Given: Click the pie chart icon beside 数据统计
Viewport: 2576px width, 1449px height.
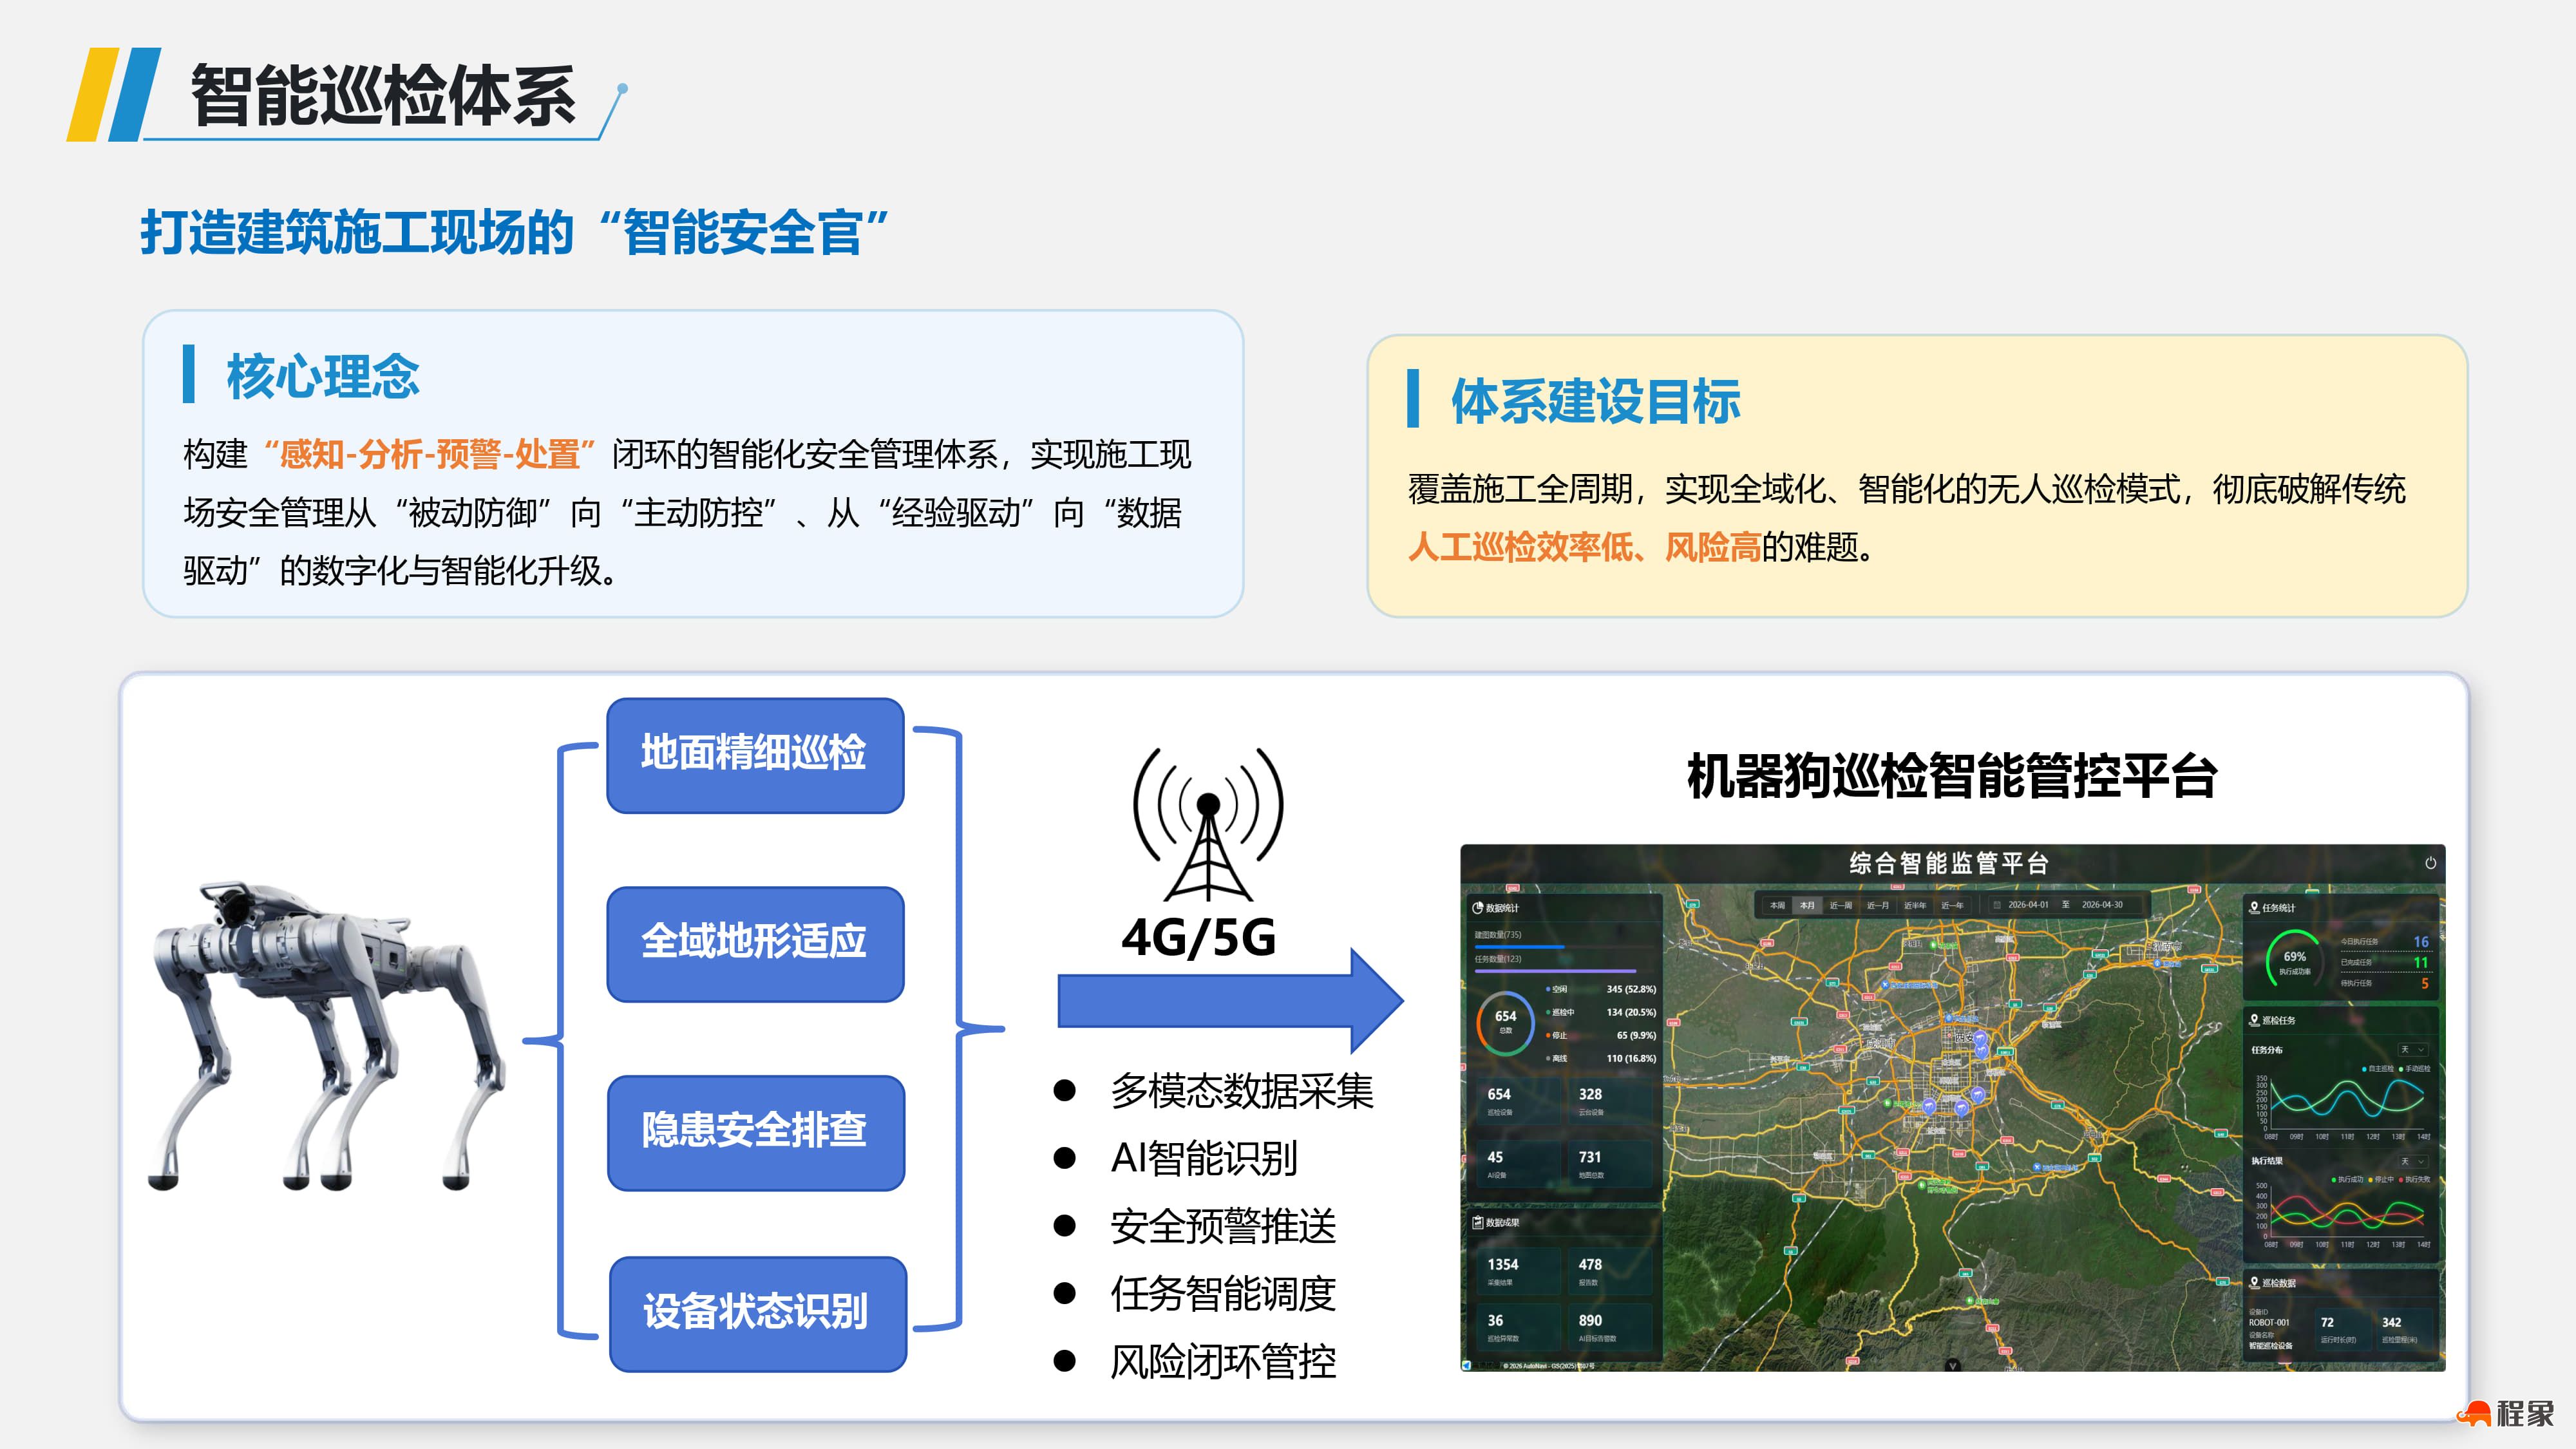Looking at the screenshot, I should click(x=1477, y=908).
